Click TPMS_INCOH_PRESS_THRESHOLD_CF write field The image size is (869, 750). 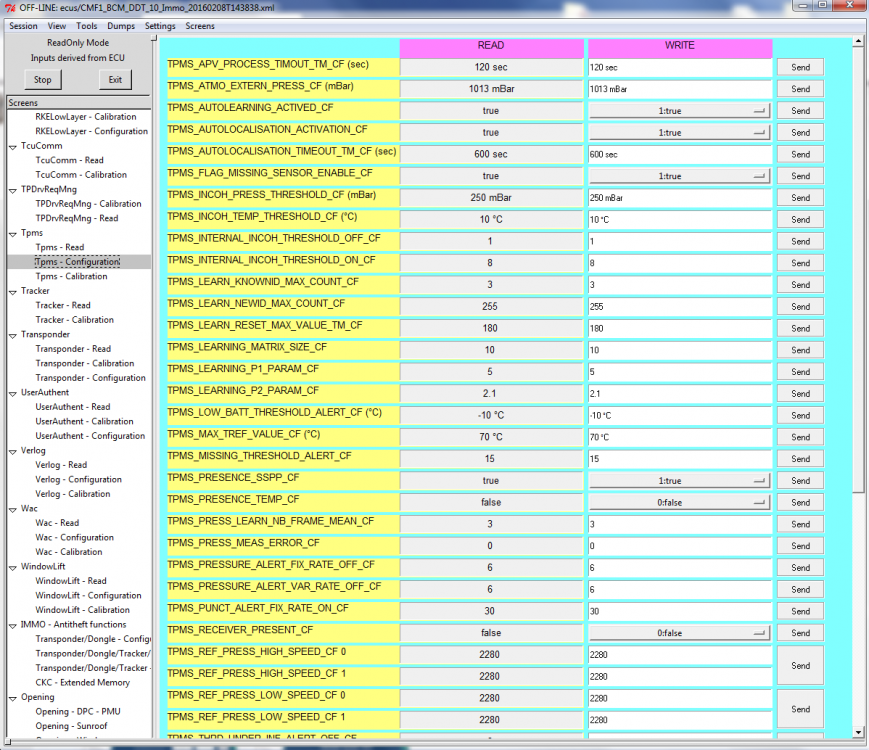(680, 198)
